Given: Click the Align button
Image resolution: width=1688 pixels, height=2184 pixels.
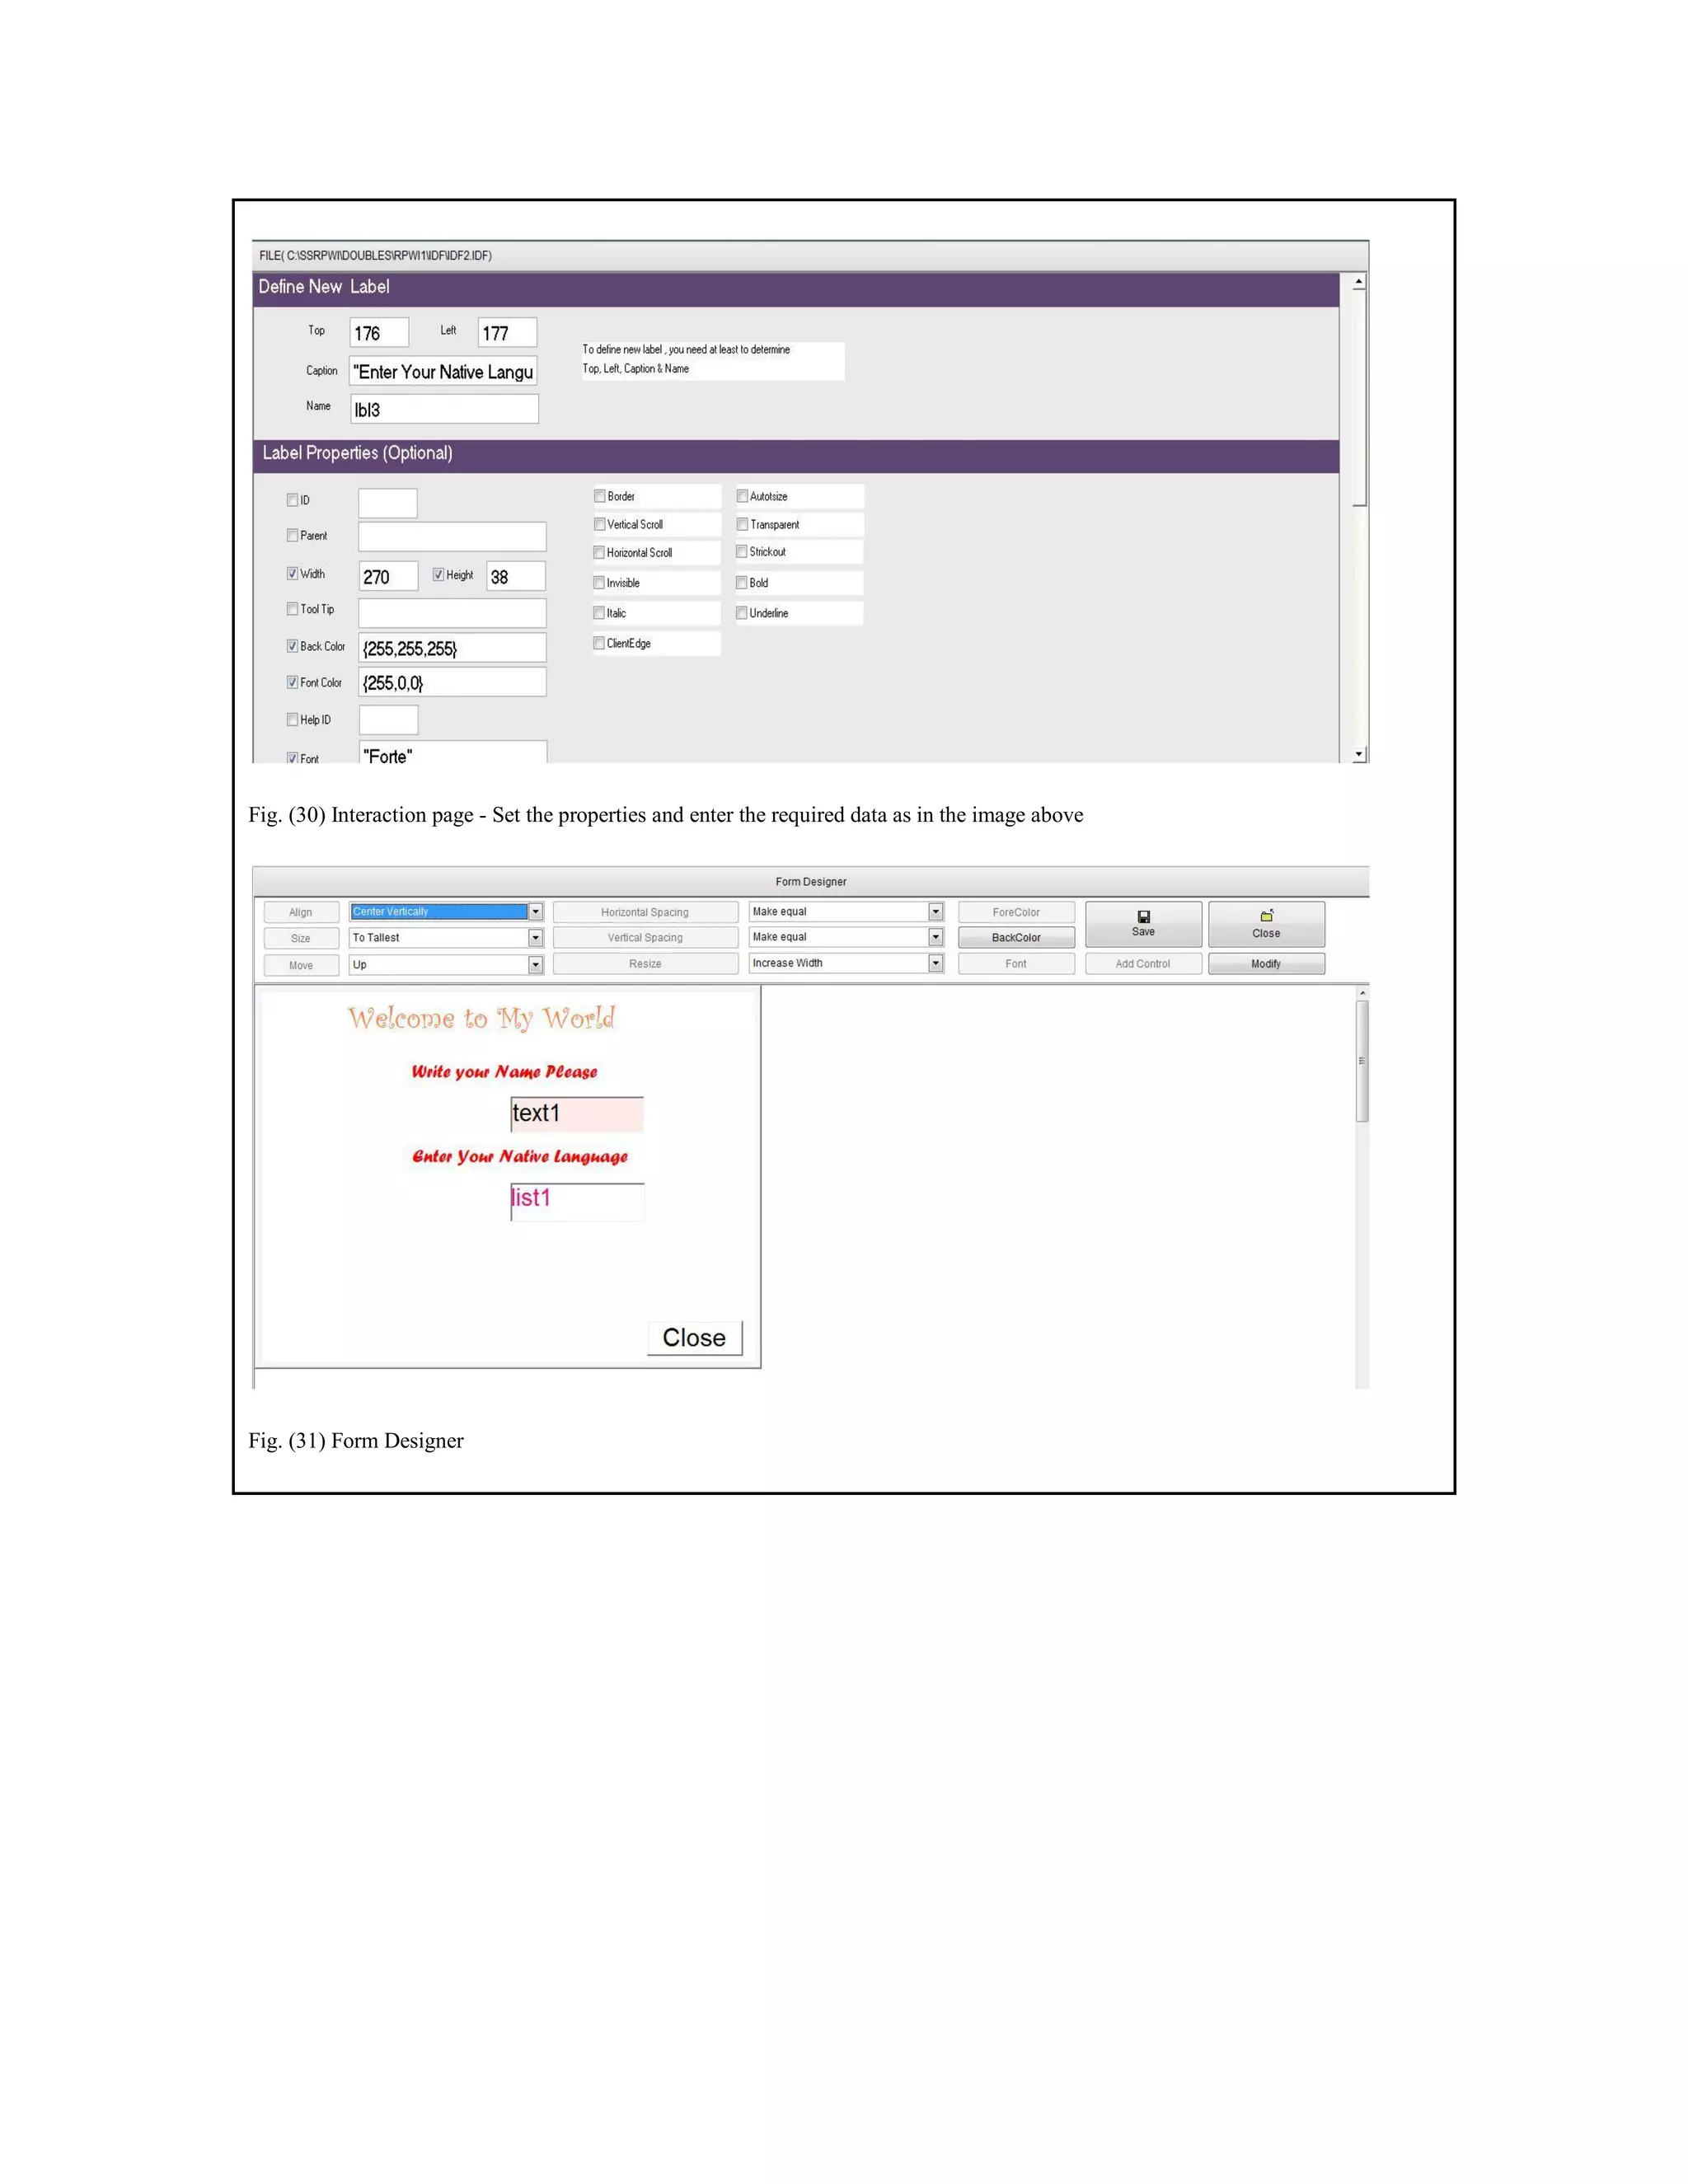Looking at the screenshot, I should [301, 912].
